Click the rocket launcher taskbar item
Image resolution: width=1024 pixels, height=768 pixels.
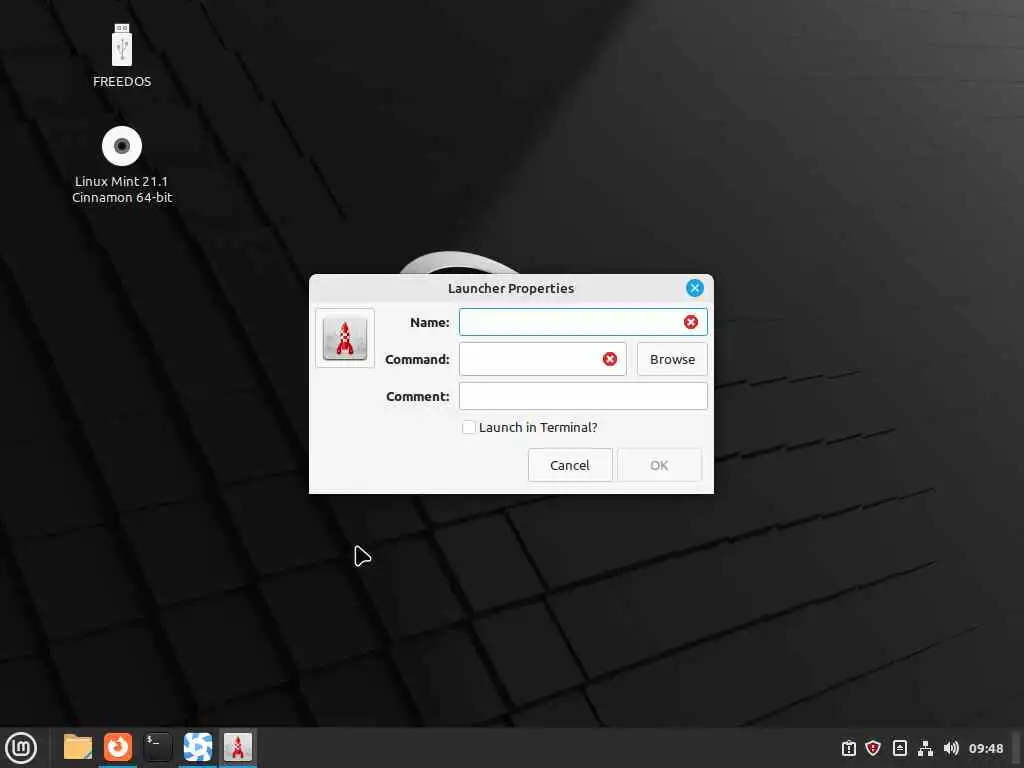[238, 747]
